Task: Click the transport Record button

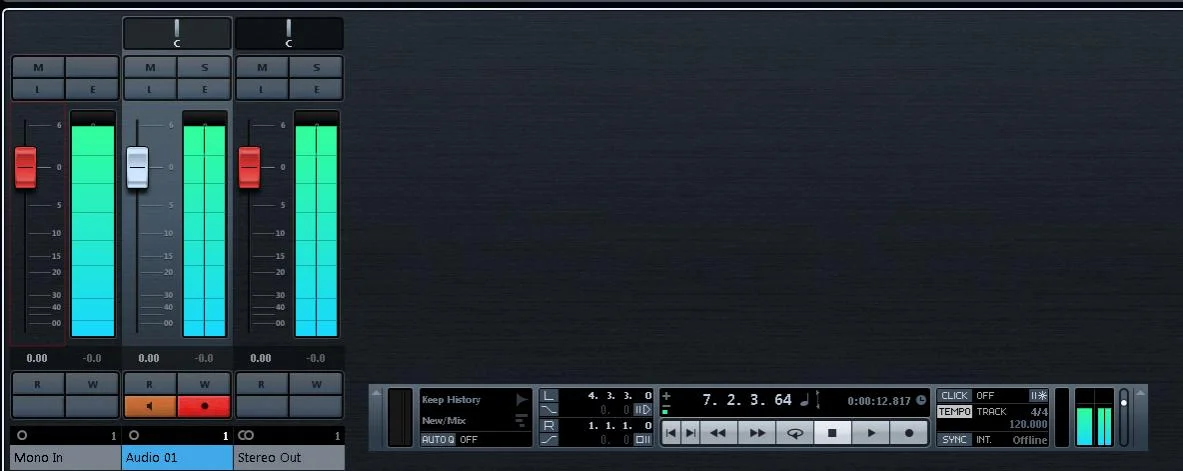Action: coord(908,433)
